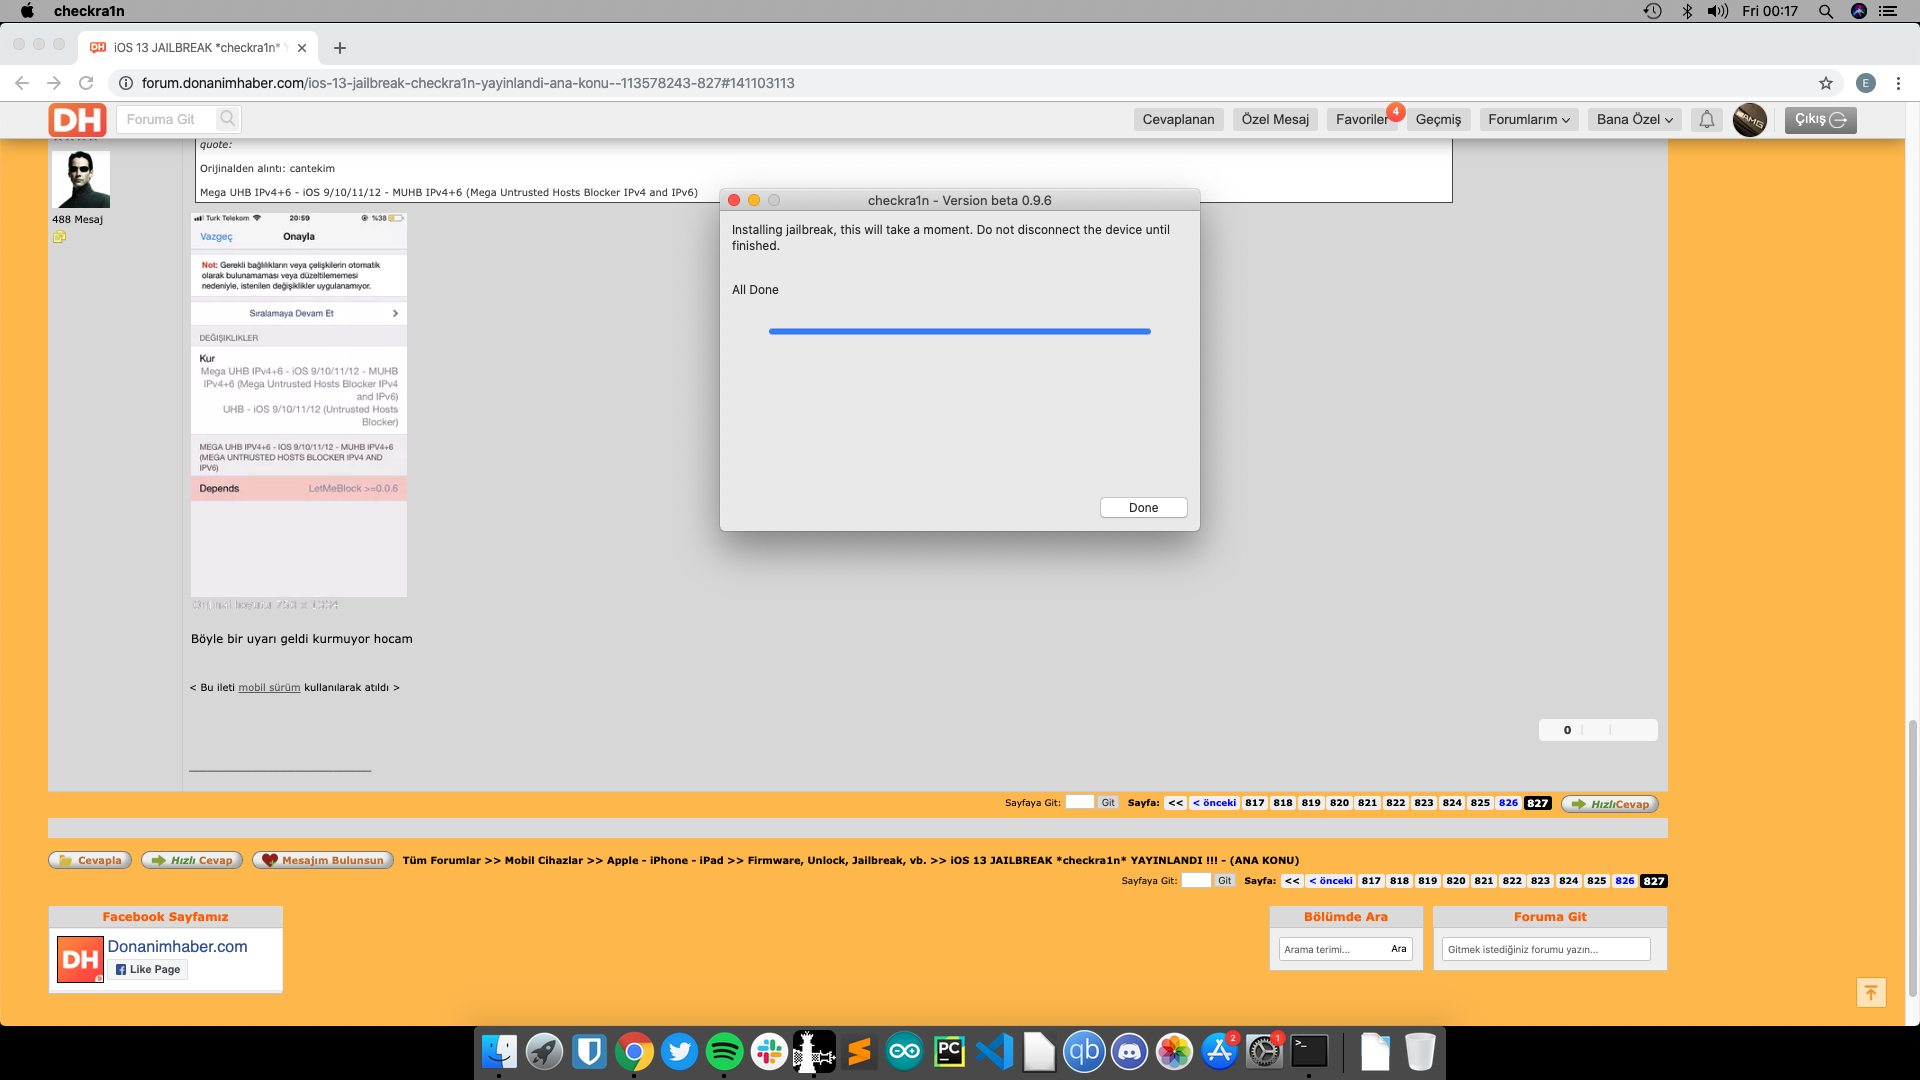The height and width of the screenshot is (1080, 1920).
Task: Click scroll-to-top arrow button
Action: point(1871,992)
